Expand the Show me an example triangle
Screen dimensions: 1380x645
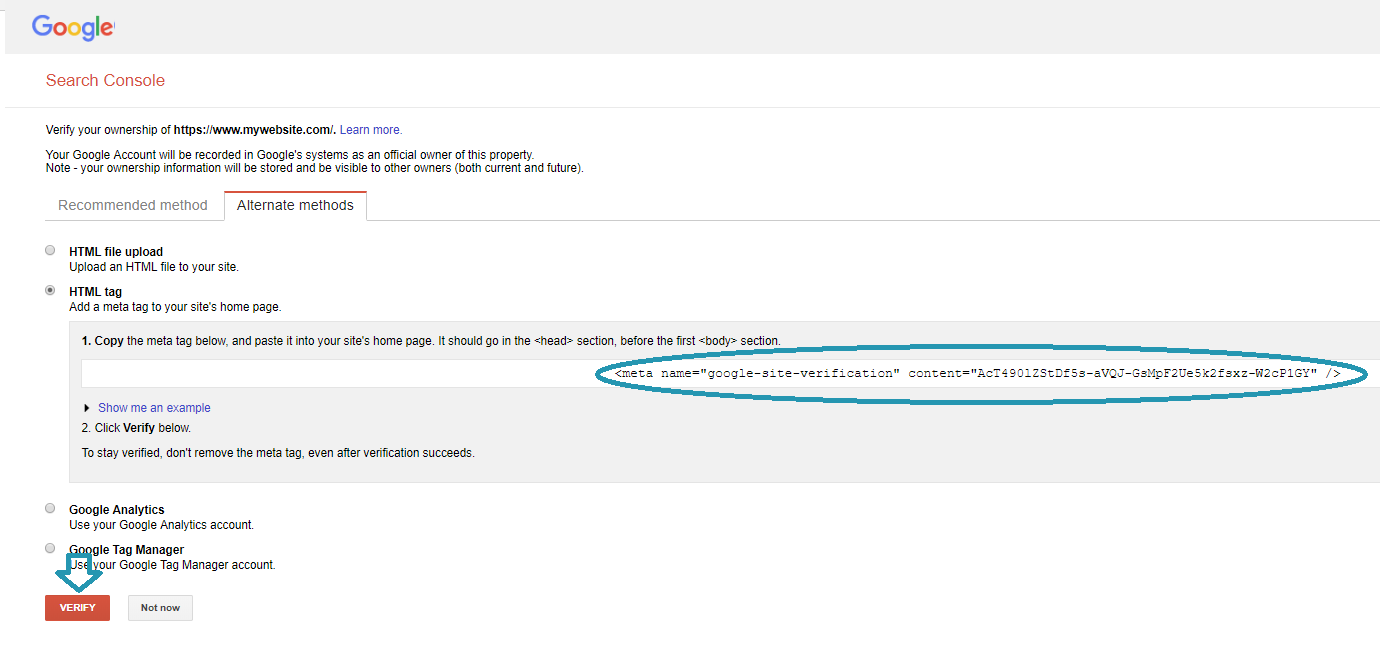click(x=86, y=408)
